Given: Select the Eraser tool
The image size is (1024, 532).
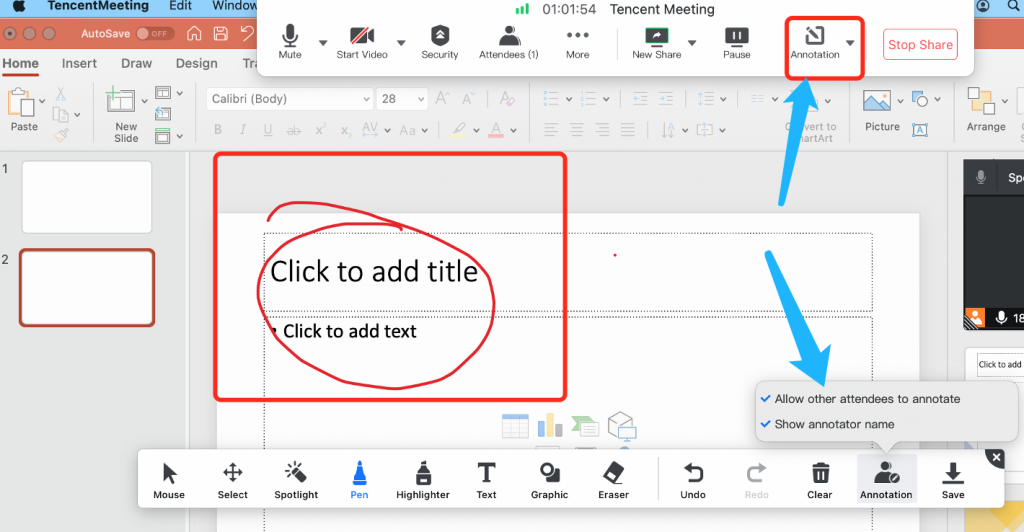Looking at the screenshot, I should click(614, 480).
